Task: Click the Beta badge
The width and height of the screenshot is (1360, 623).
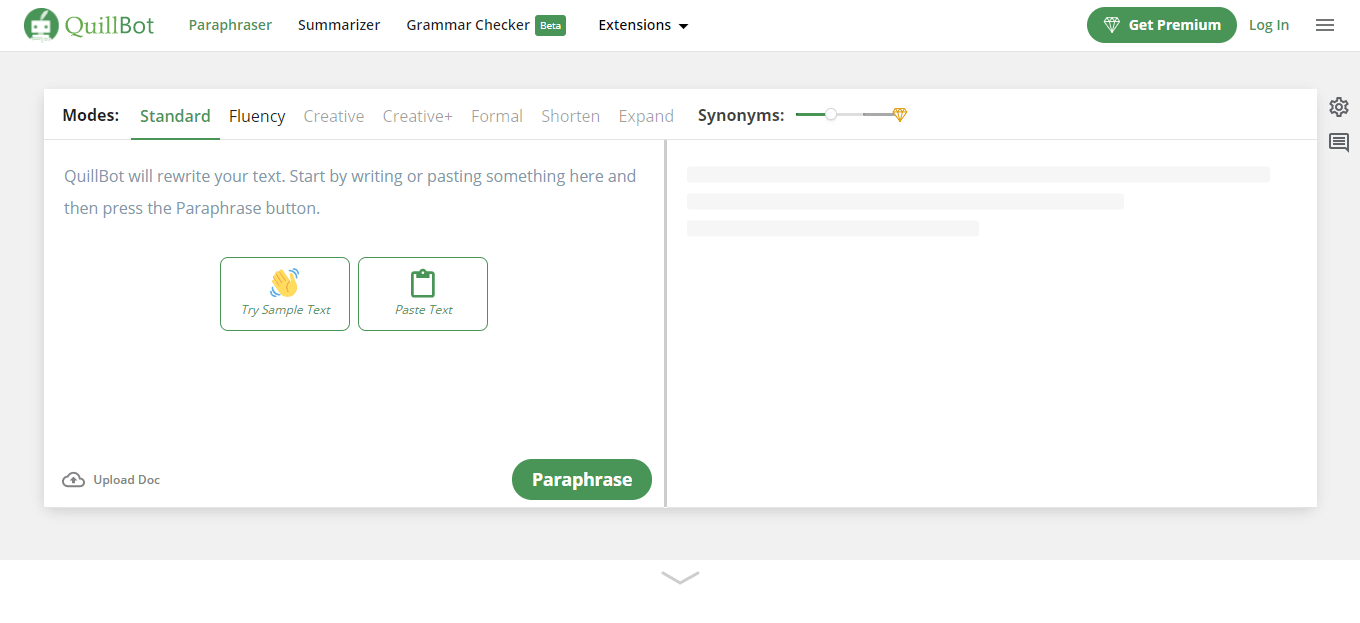Action: pyautogui.click(x=551, y=25)
